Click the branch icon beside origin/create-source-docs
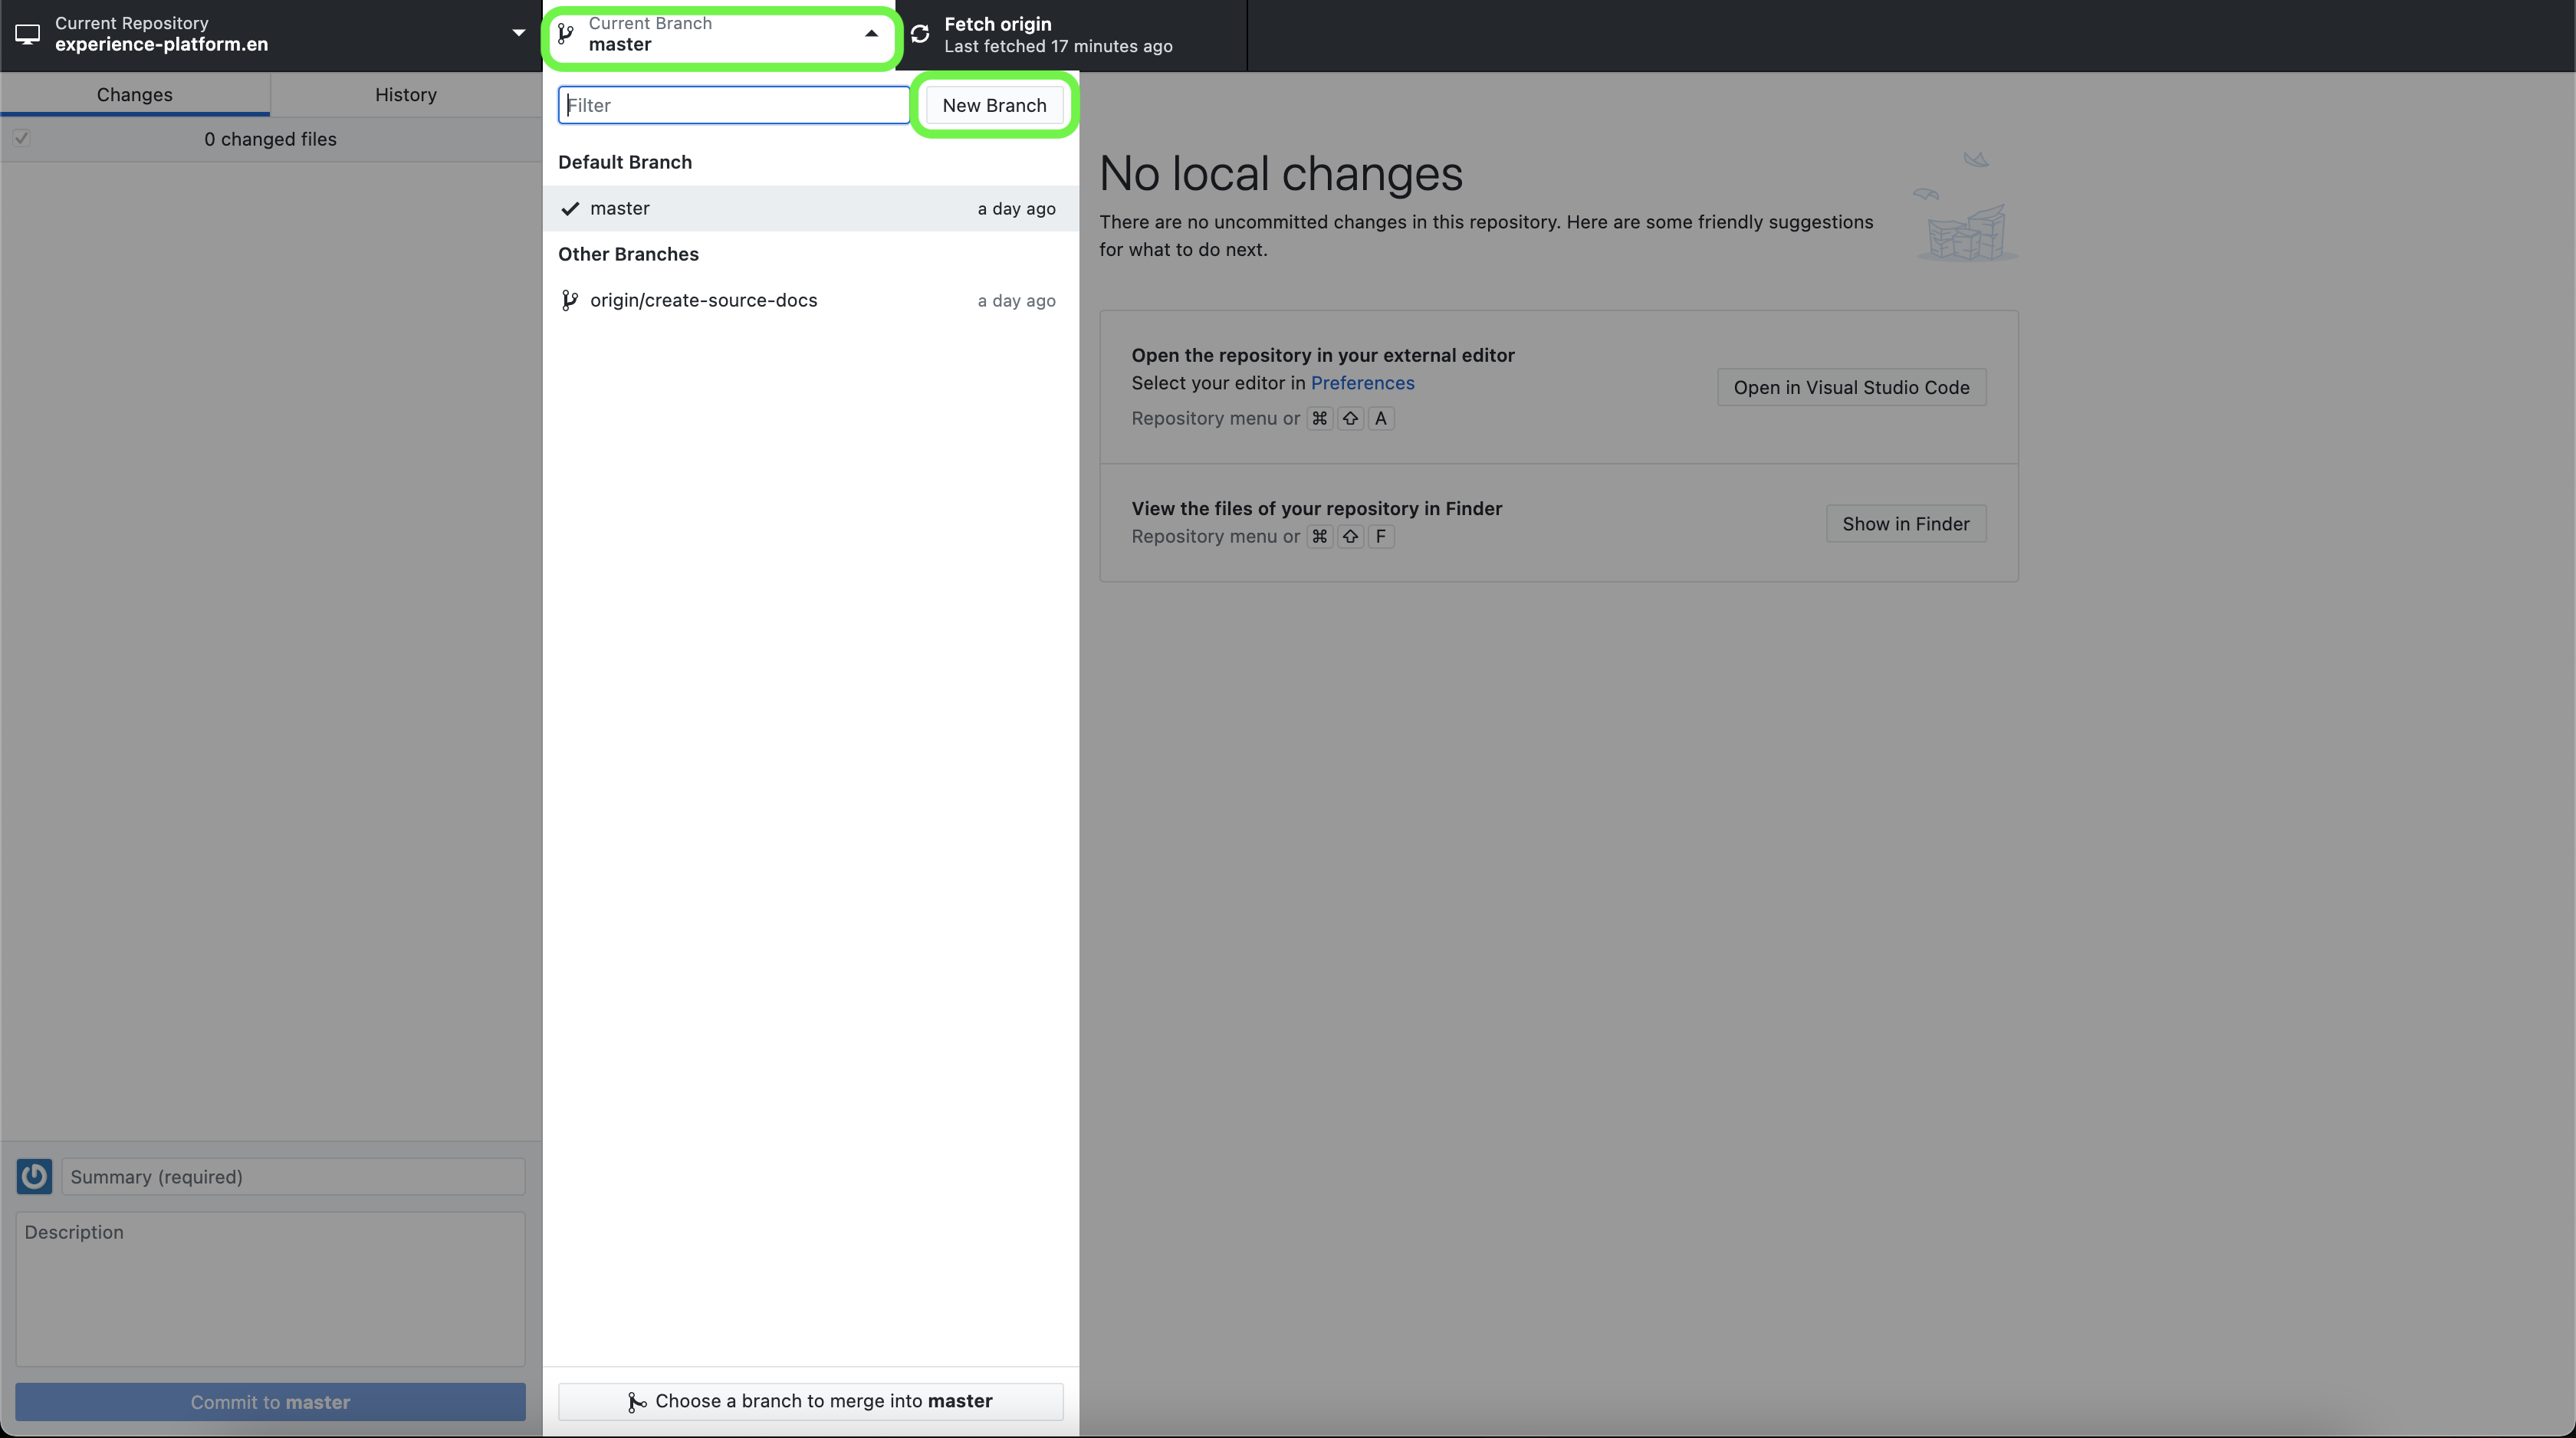This screenshot has width=2576, height=1438. click(569, 300)
